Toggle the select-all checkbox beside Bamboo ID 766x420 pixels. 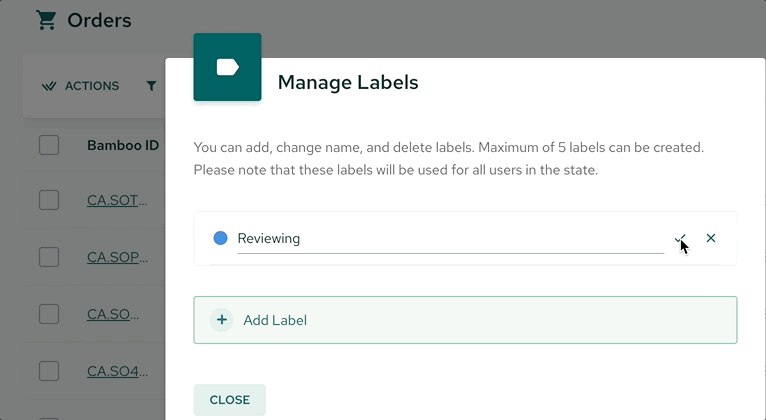point(49,145)
